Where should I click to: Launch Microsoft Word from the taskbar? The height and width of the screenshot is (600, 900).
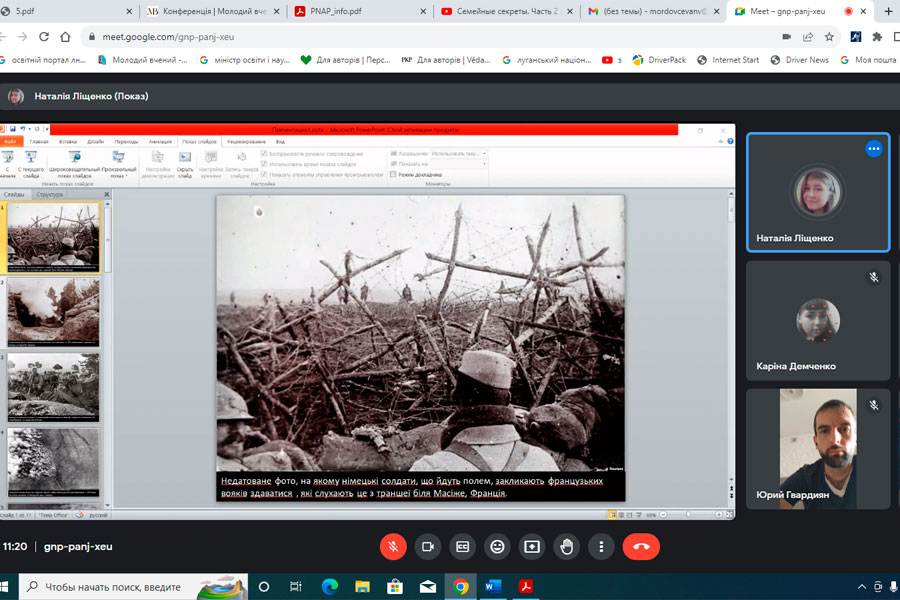[x=492, y=586]
